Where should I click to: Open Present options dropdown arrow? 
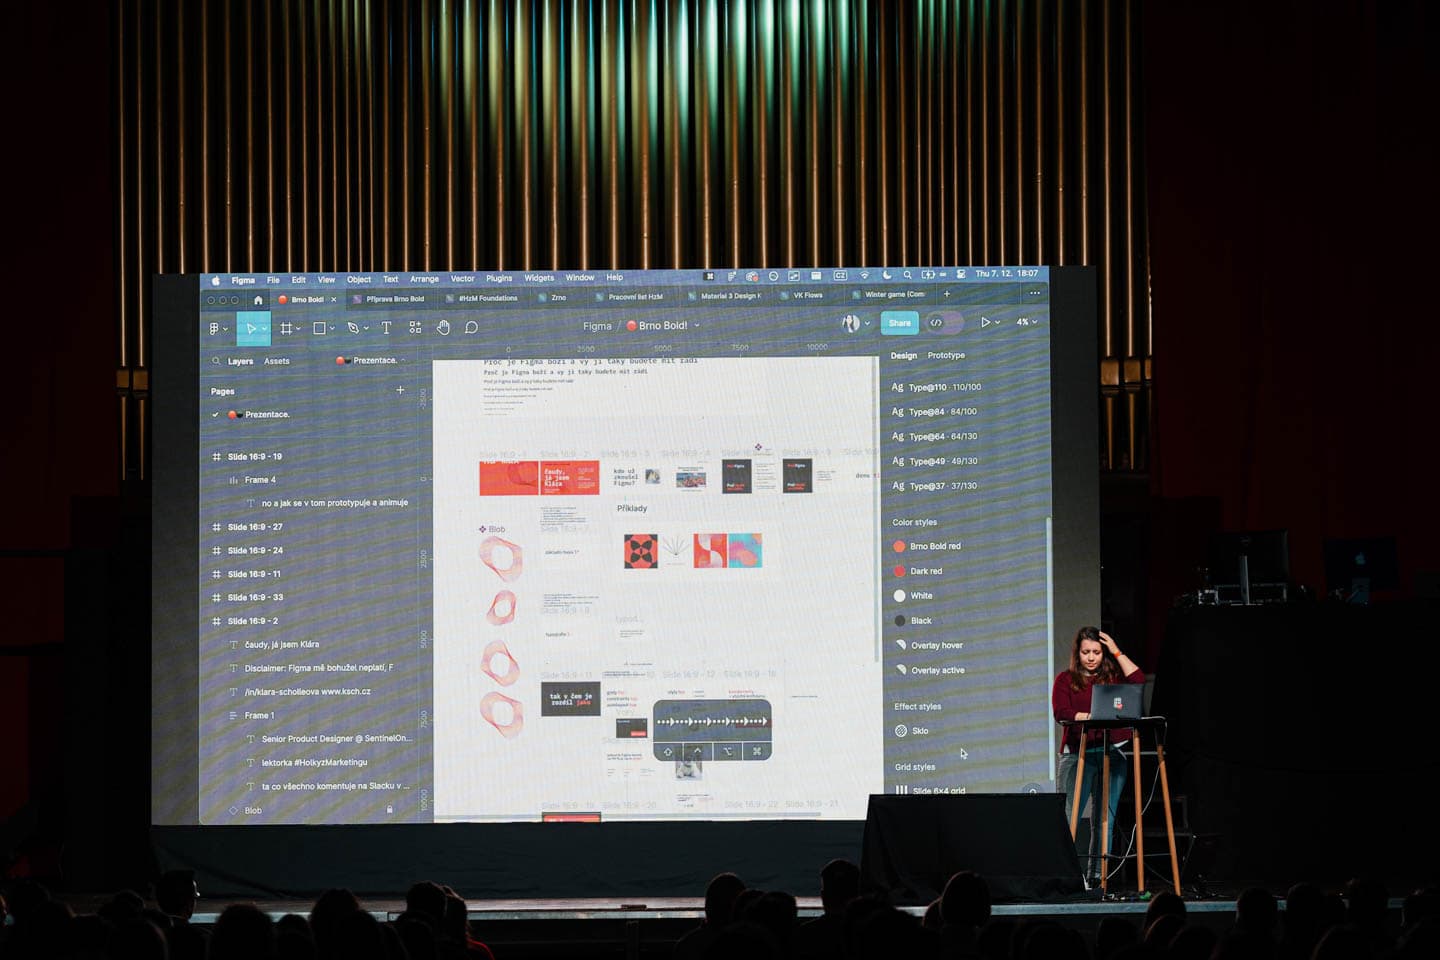tap(997, 322)
